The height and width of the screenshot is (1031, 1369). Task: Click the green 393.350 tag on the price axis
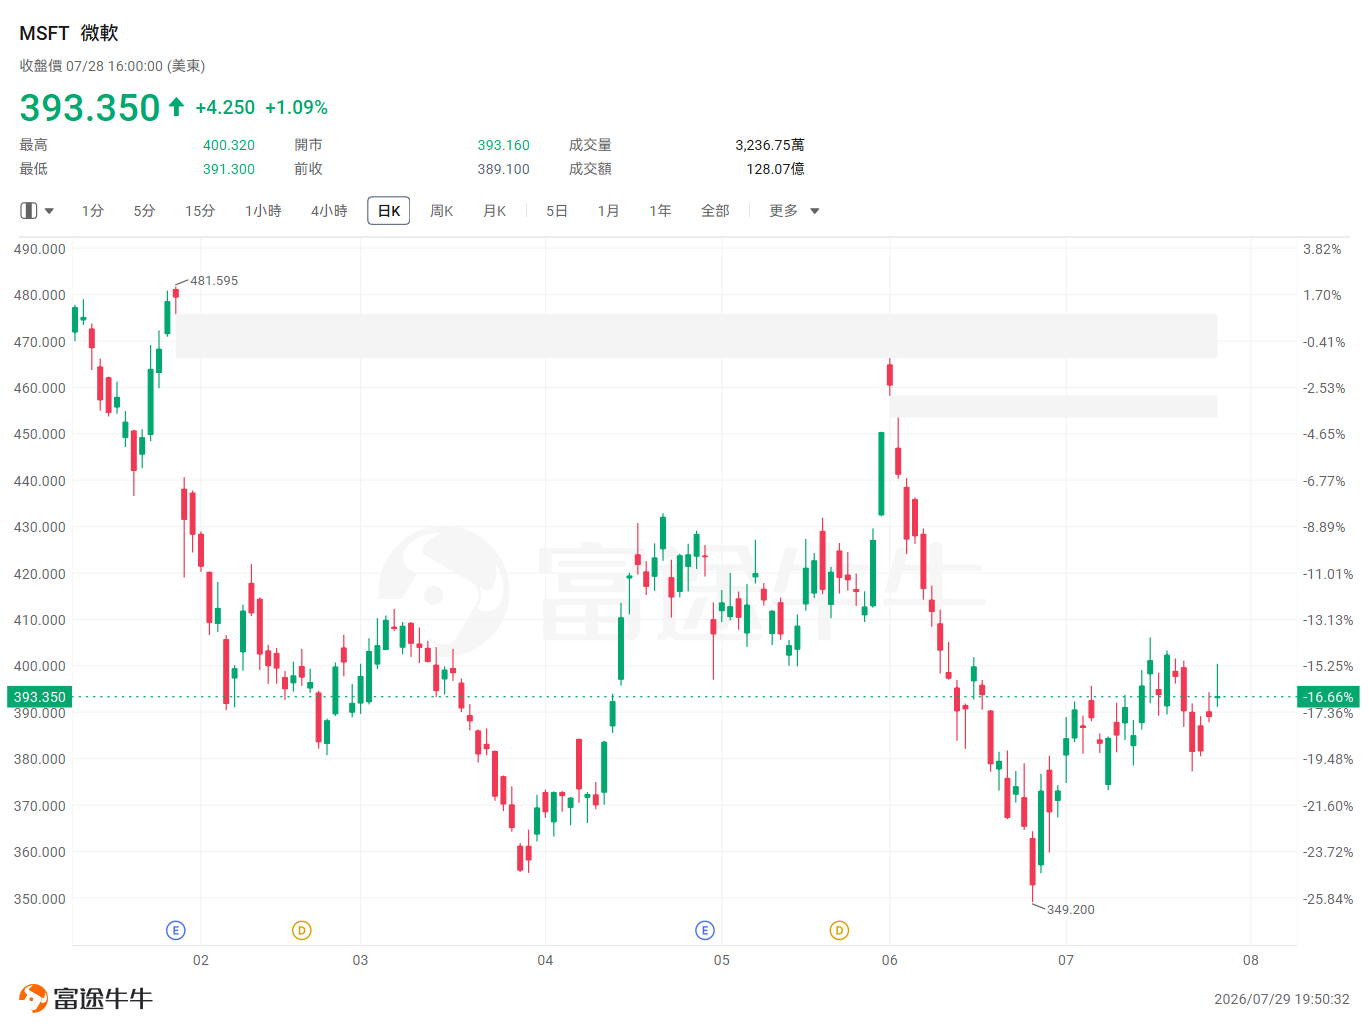tap(40, 697)
